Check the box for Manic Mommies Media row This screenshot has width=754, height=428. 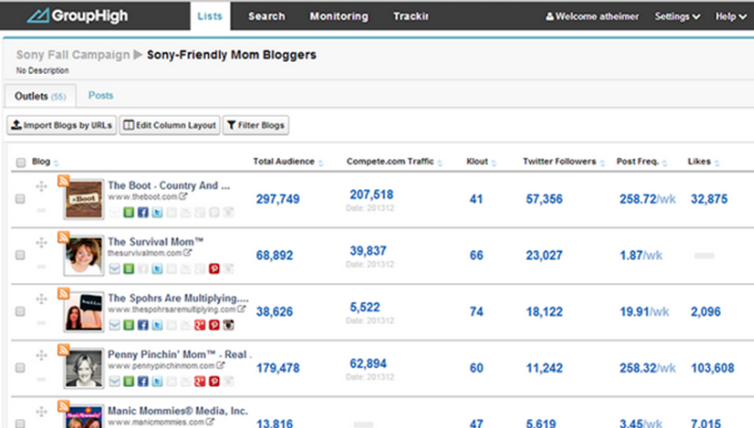[x=20, y=423]
